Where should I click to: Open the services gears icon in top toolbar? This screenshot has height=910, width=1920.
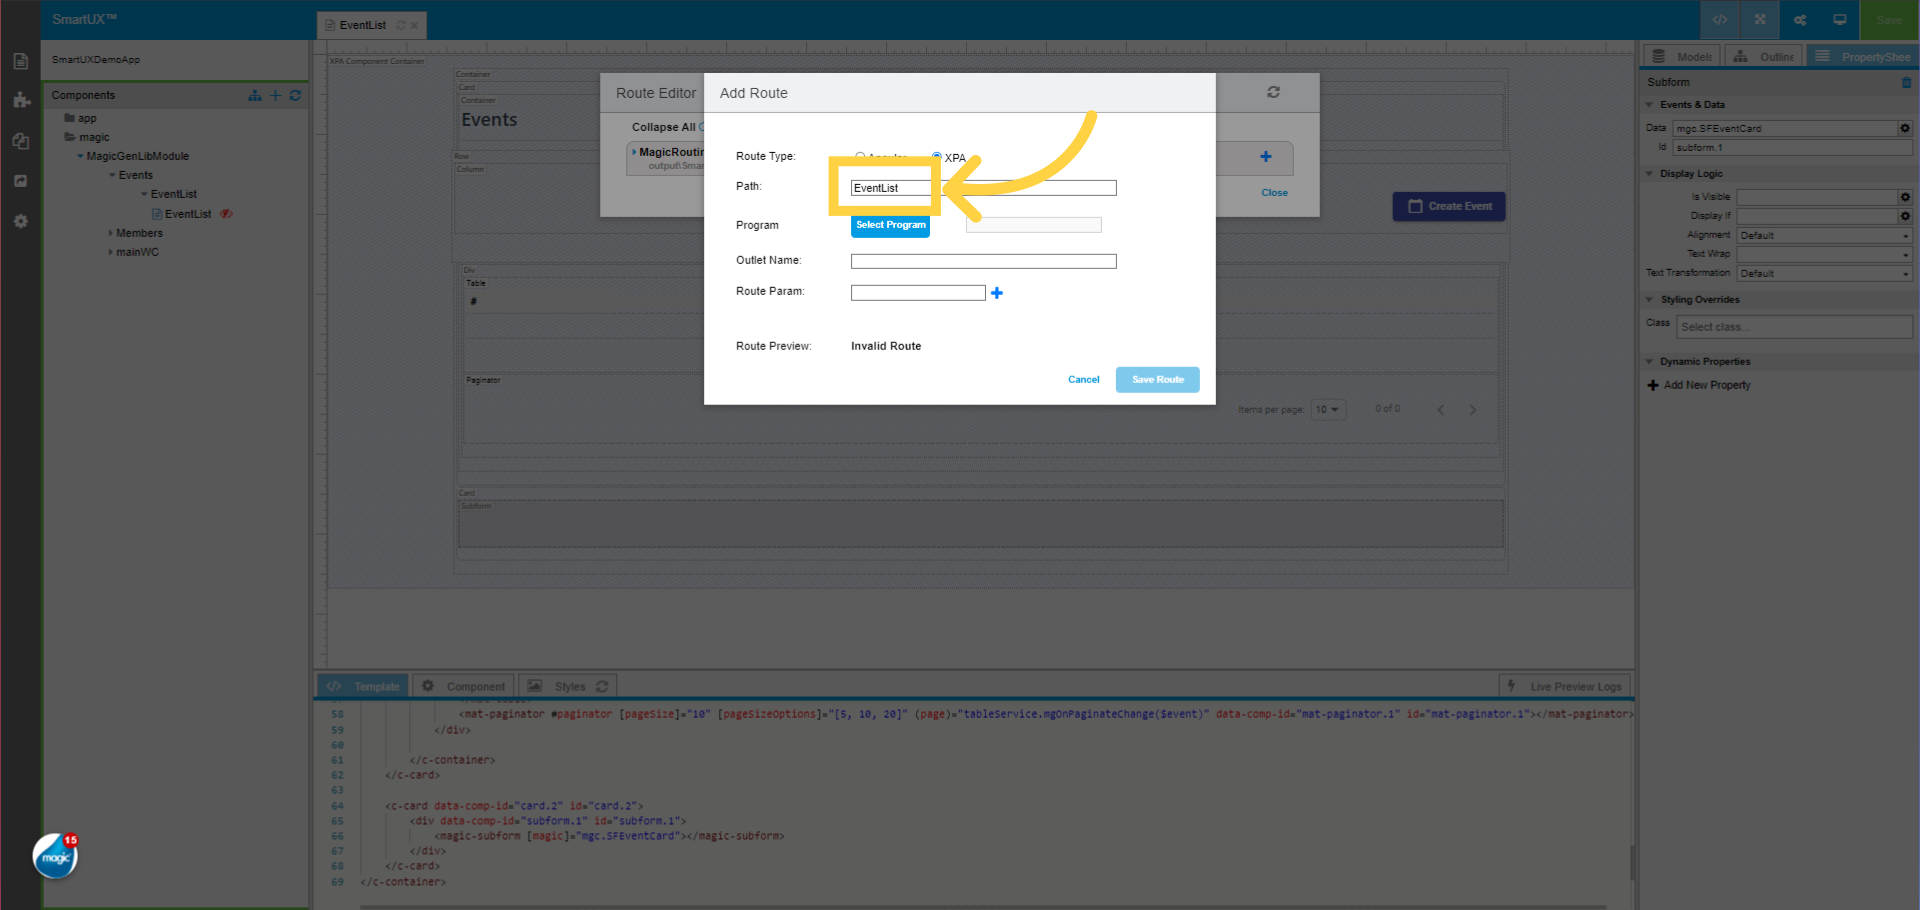[x=1799, y=20]
